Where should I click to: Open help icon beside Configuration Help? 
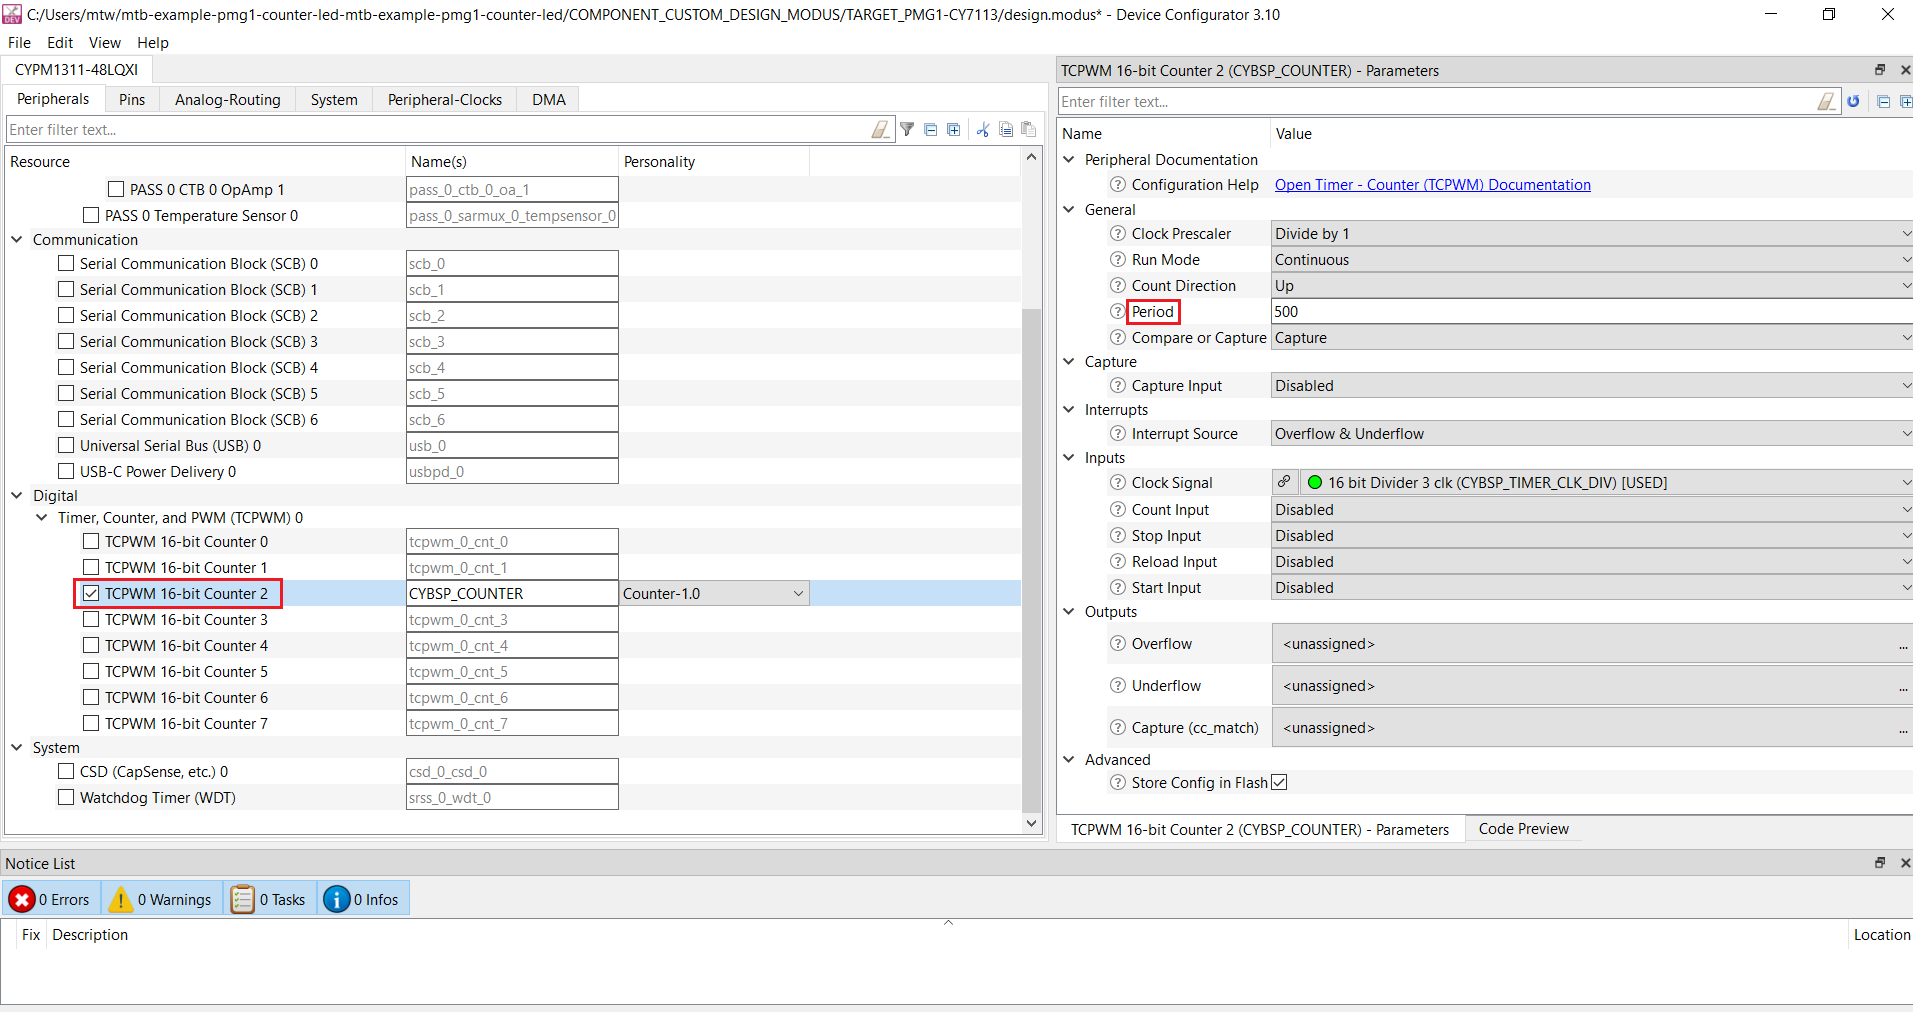click(1118, 185)
